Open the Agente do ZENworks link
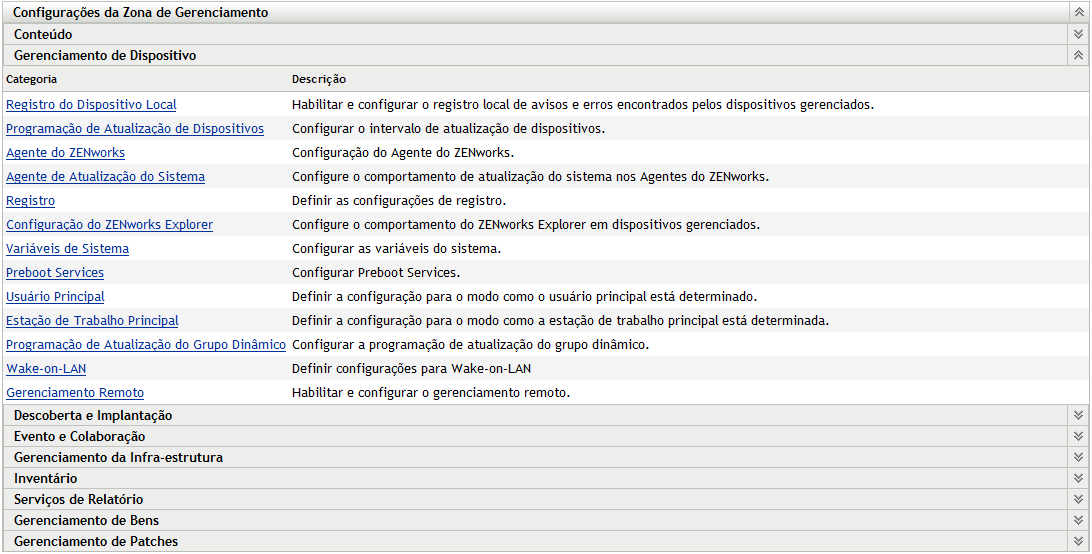Image resolution: width=1092 pixels, height=554 pixels. tap(65, 153)
